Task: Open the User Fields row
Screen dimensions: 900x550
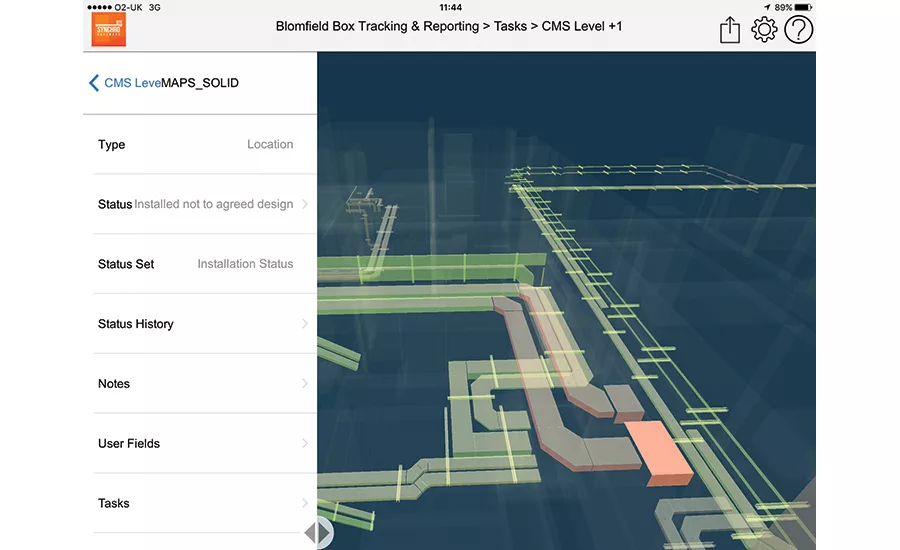Action: click(204, 443)
